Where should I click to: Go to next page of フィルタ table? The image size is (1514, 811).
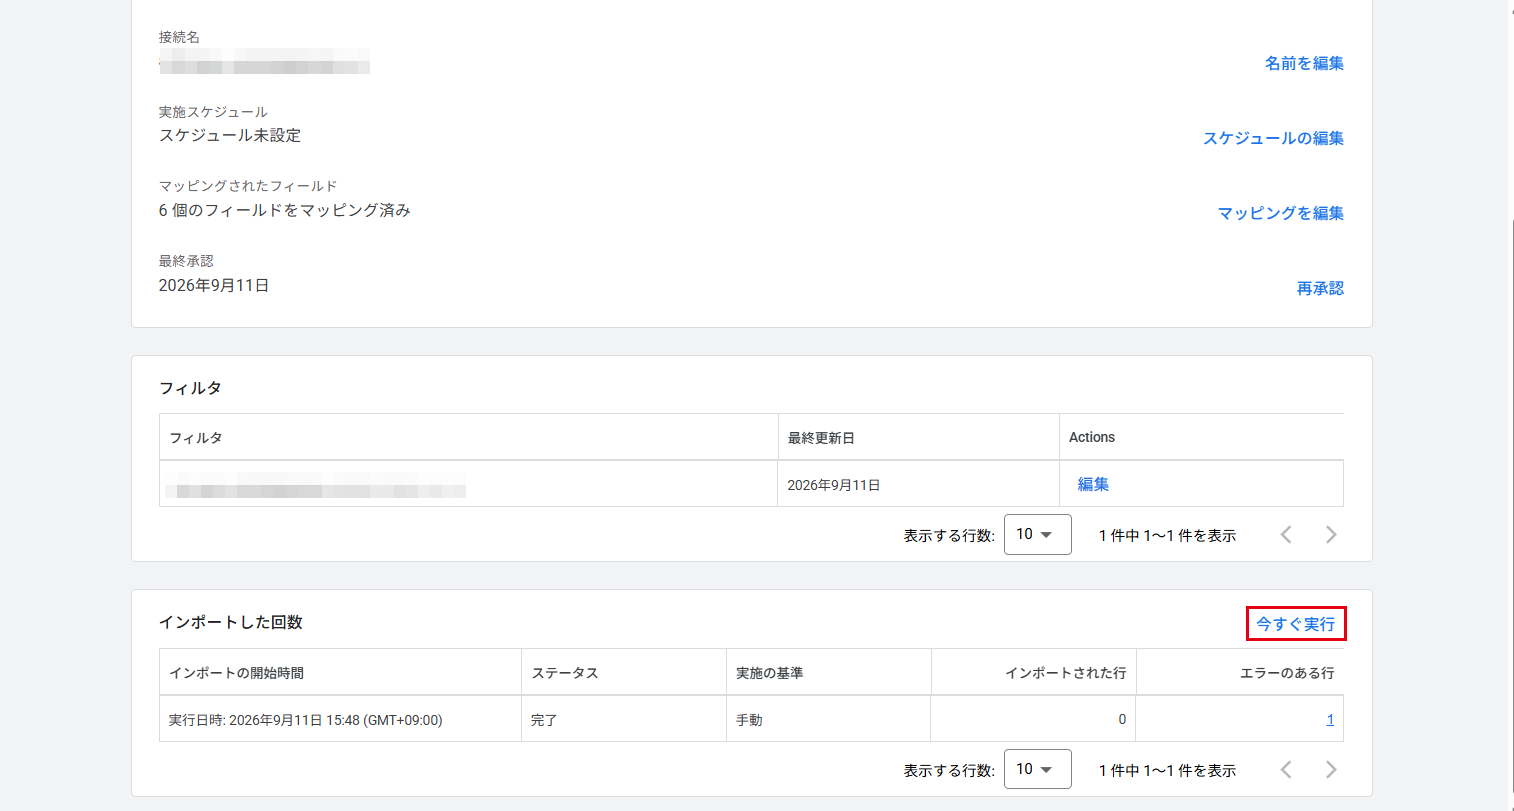[1331, 535]
